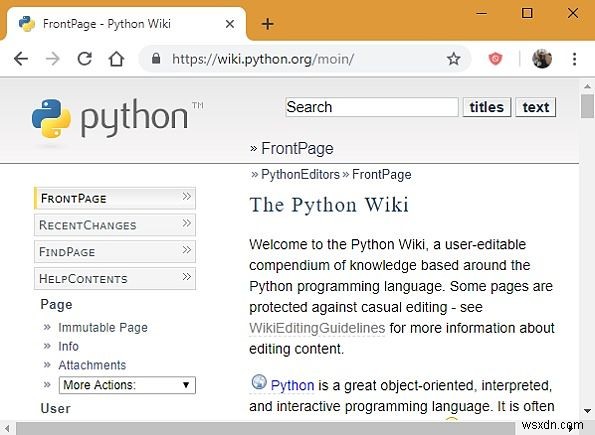Open the page Info link
The image size is (595, 435).
(x=68, y=346)
